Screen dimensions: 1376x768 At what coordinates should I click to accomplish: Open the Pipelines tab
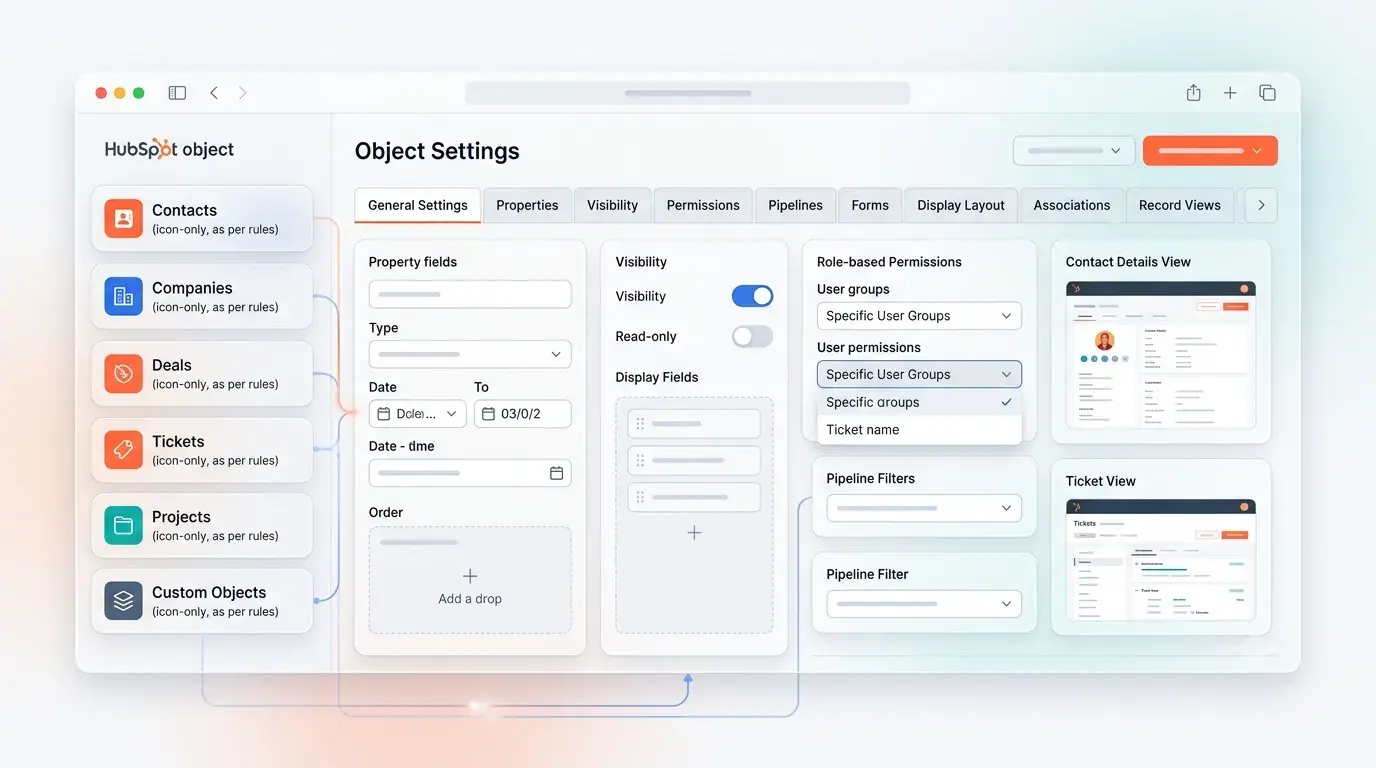click(795, 205)
